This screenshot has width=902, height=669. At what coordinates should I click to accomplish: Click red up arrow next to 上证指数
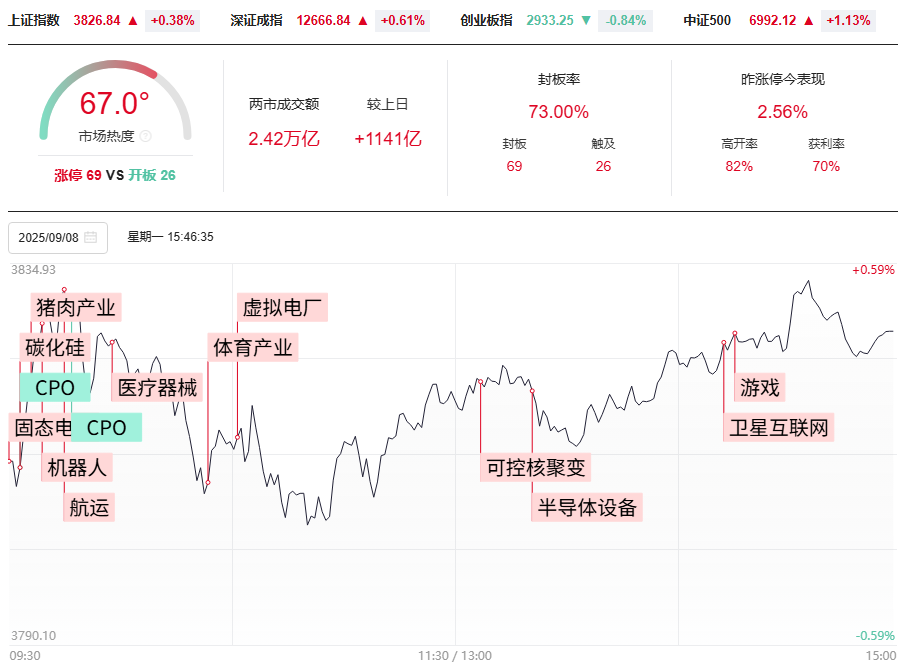132,20
